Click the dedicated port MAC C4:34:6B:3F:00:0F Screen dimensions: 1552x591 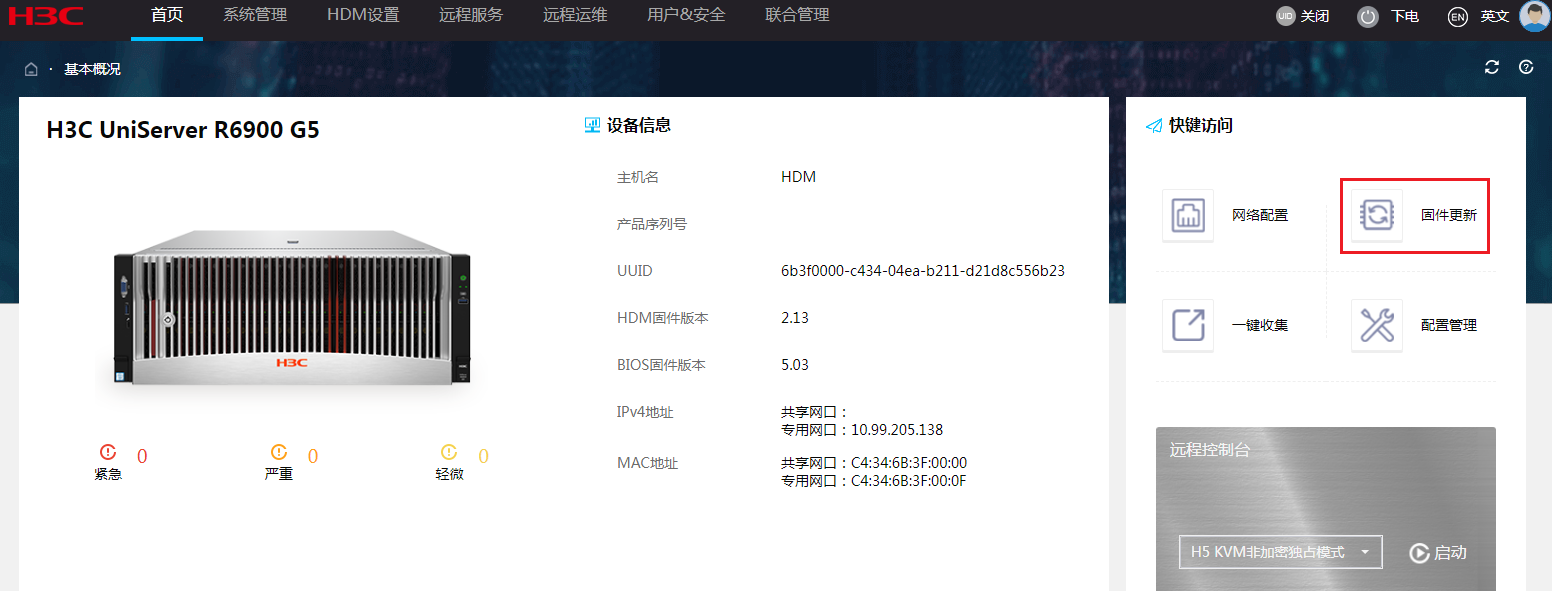pyautogui.click(x=909, y=481)
